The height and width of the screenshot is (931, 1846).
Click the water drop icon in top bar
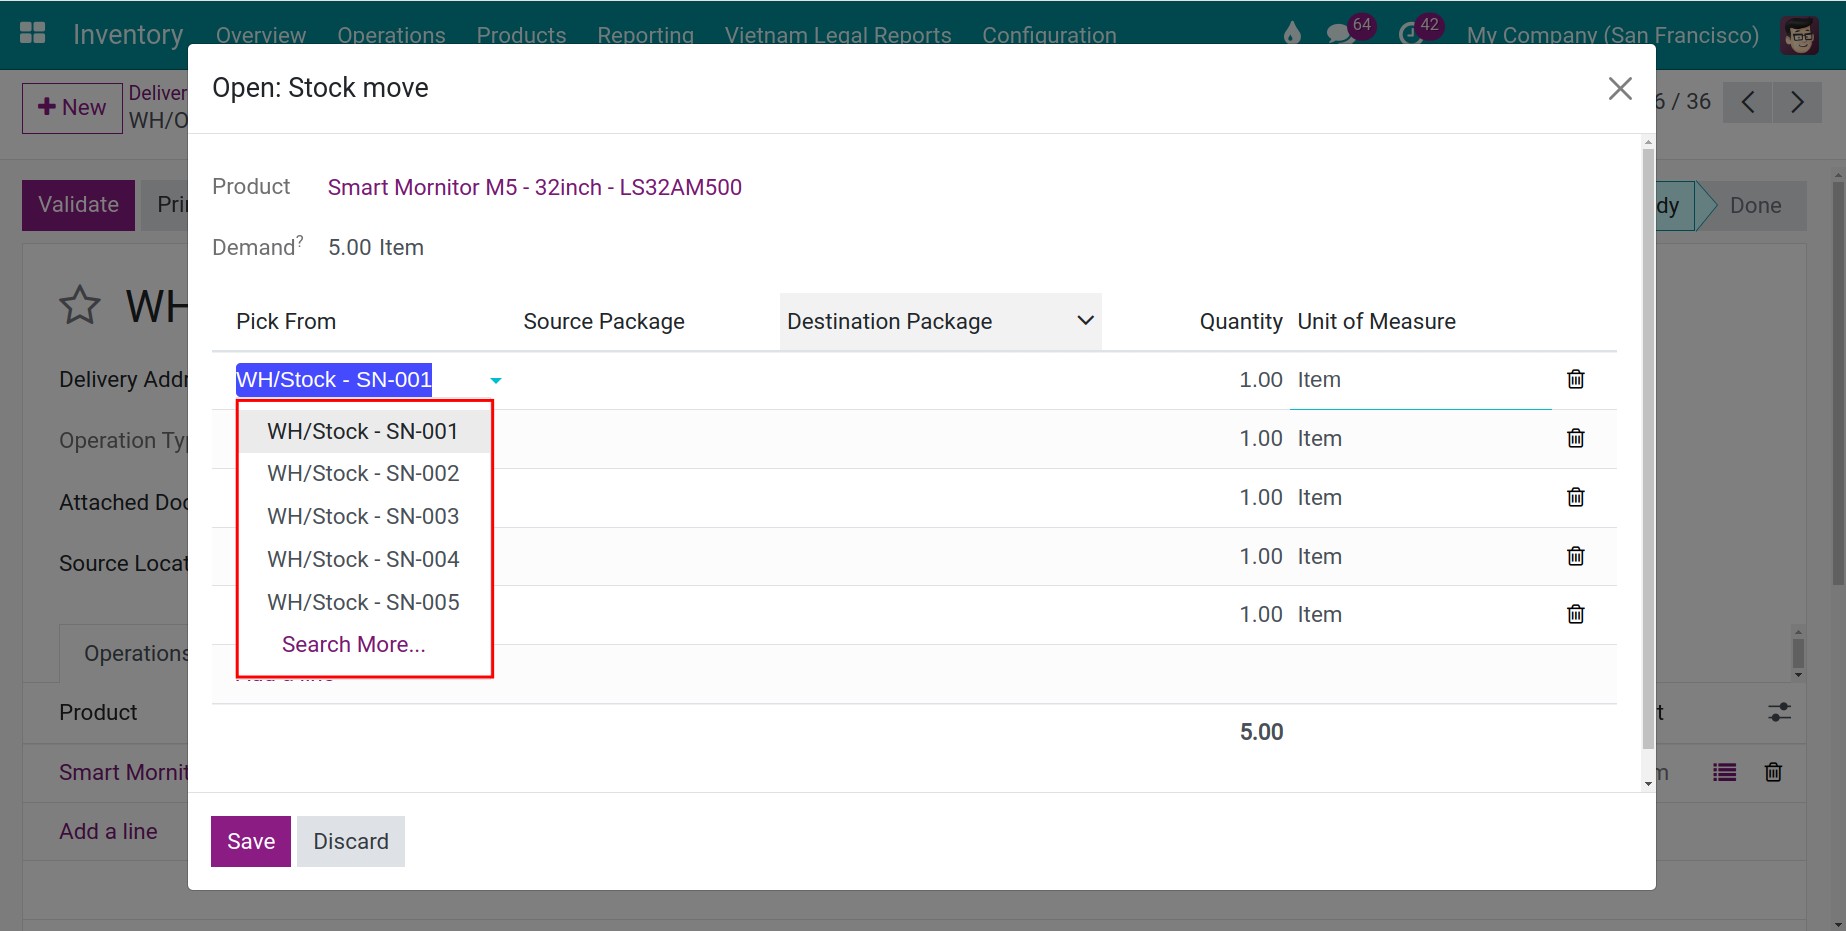[1292, 34]
